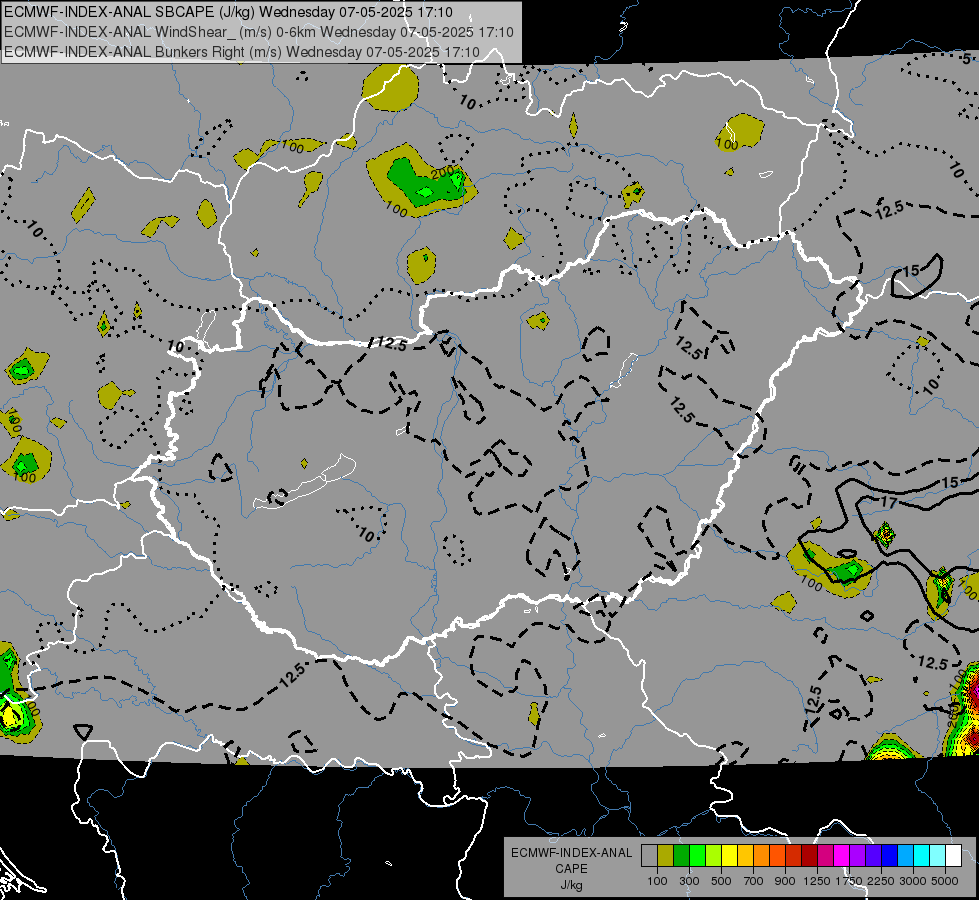Click the 500 legend scale label
979x900 pixels.
(x=721, y=881)
